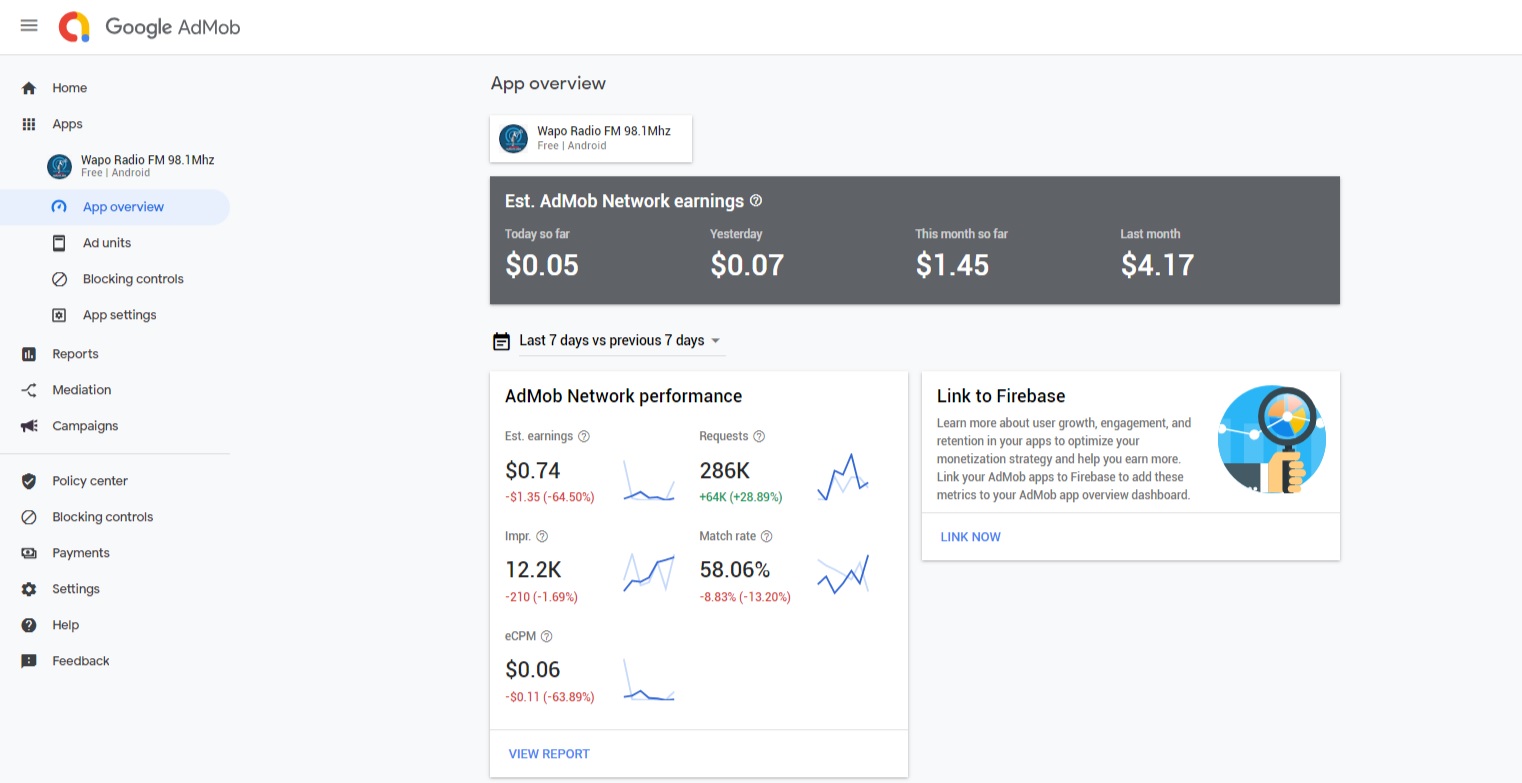
Task: Open Feedback in sidebar
Action: pyautogui.click(x=115, y=661)
